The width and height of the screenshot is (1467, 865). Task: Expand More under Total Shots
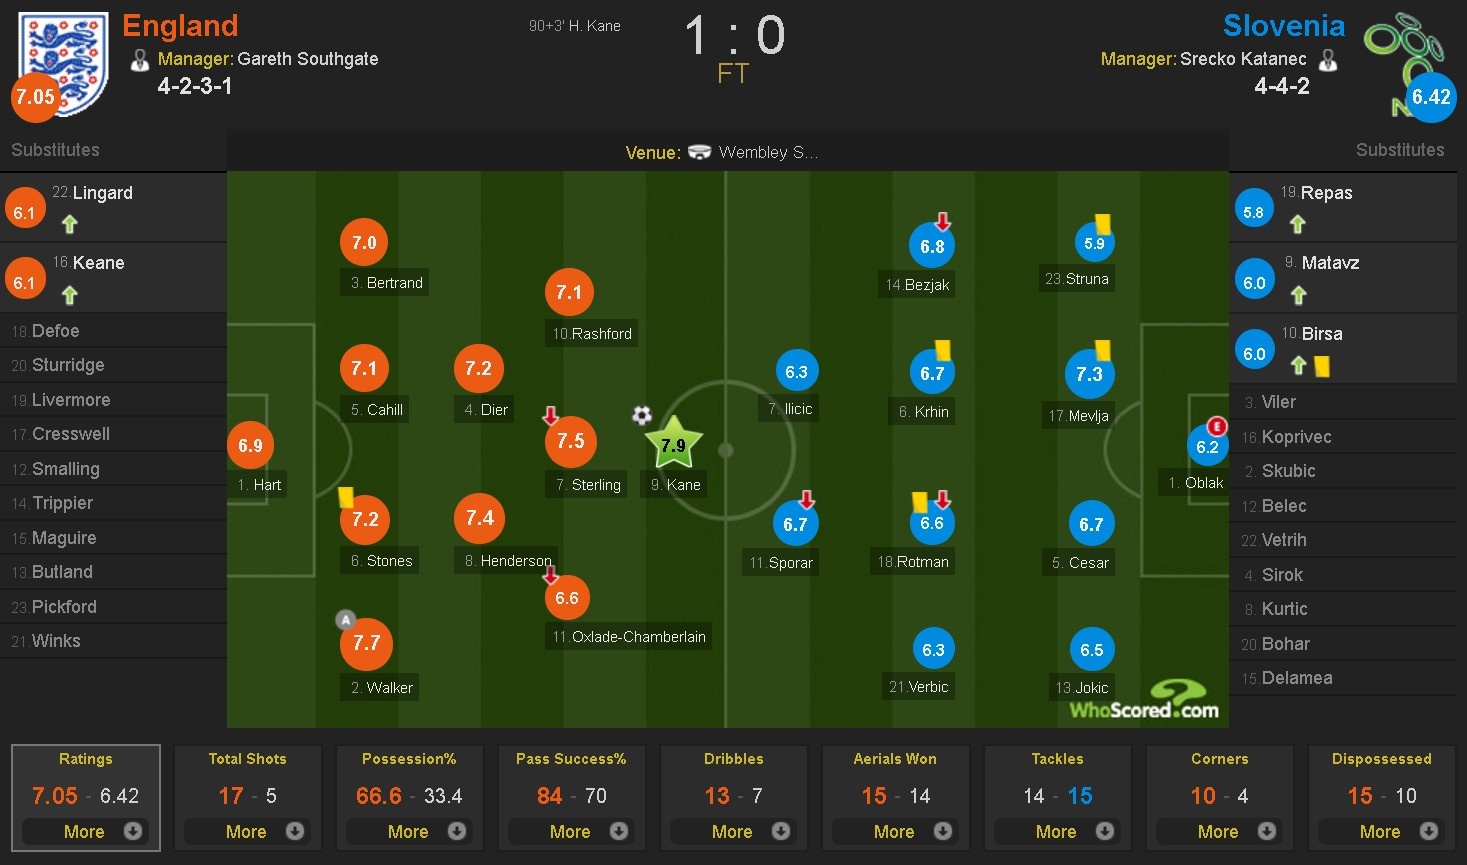click(247, 831)
